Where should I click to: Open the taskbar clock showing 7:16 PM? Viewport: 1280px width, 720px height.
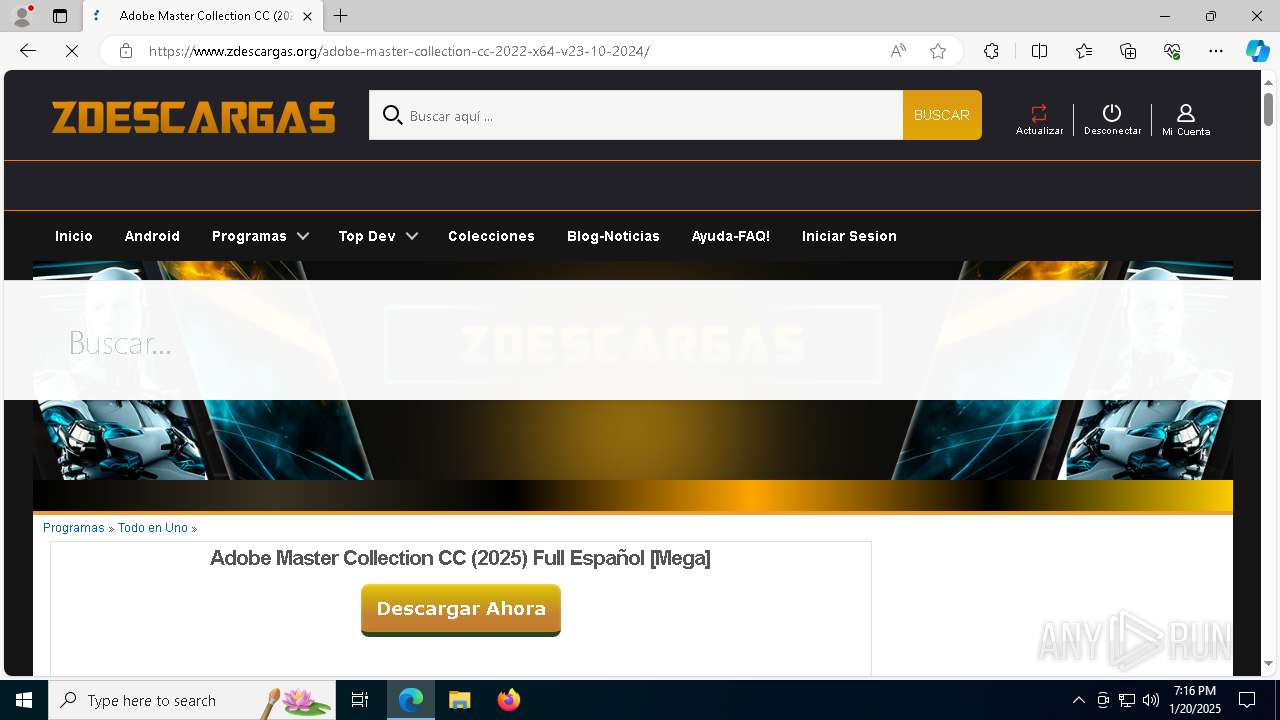pos(1197,700)
